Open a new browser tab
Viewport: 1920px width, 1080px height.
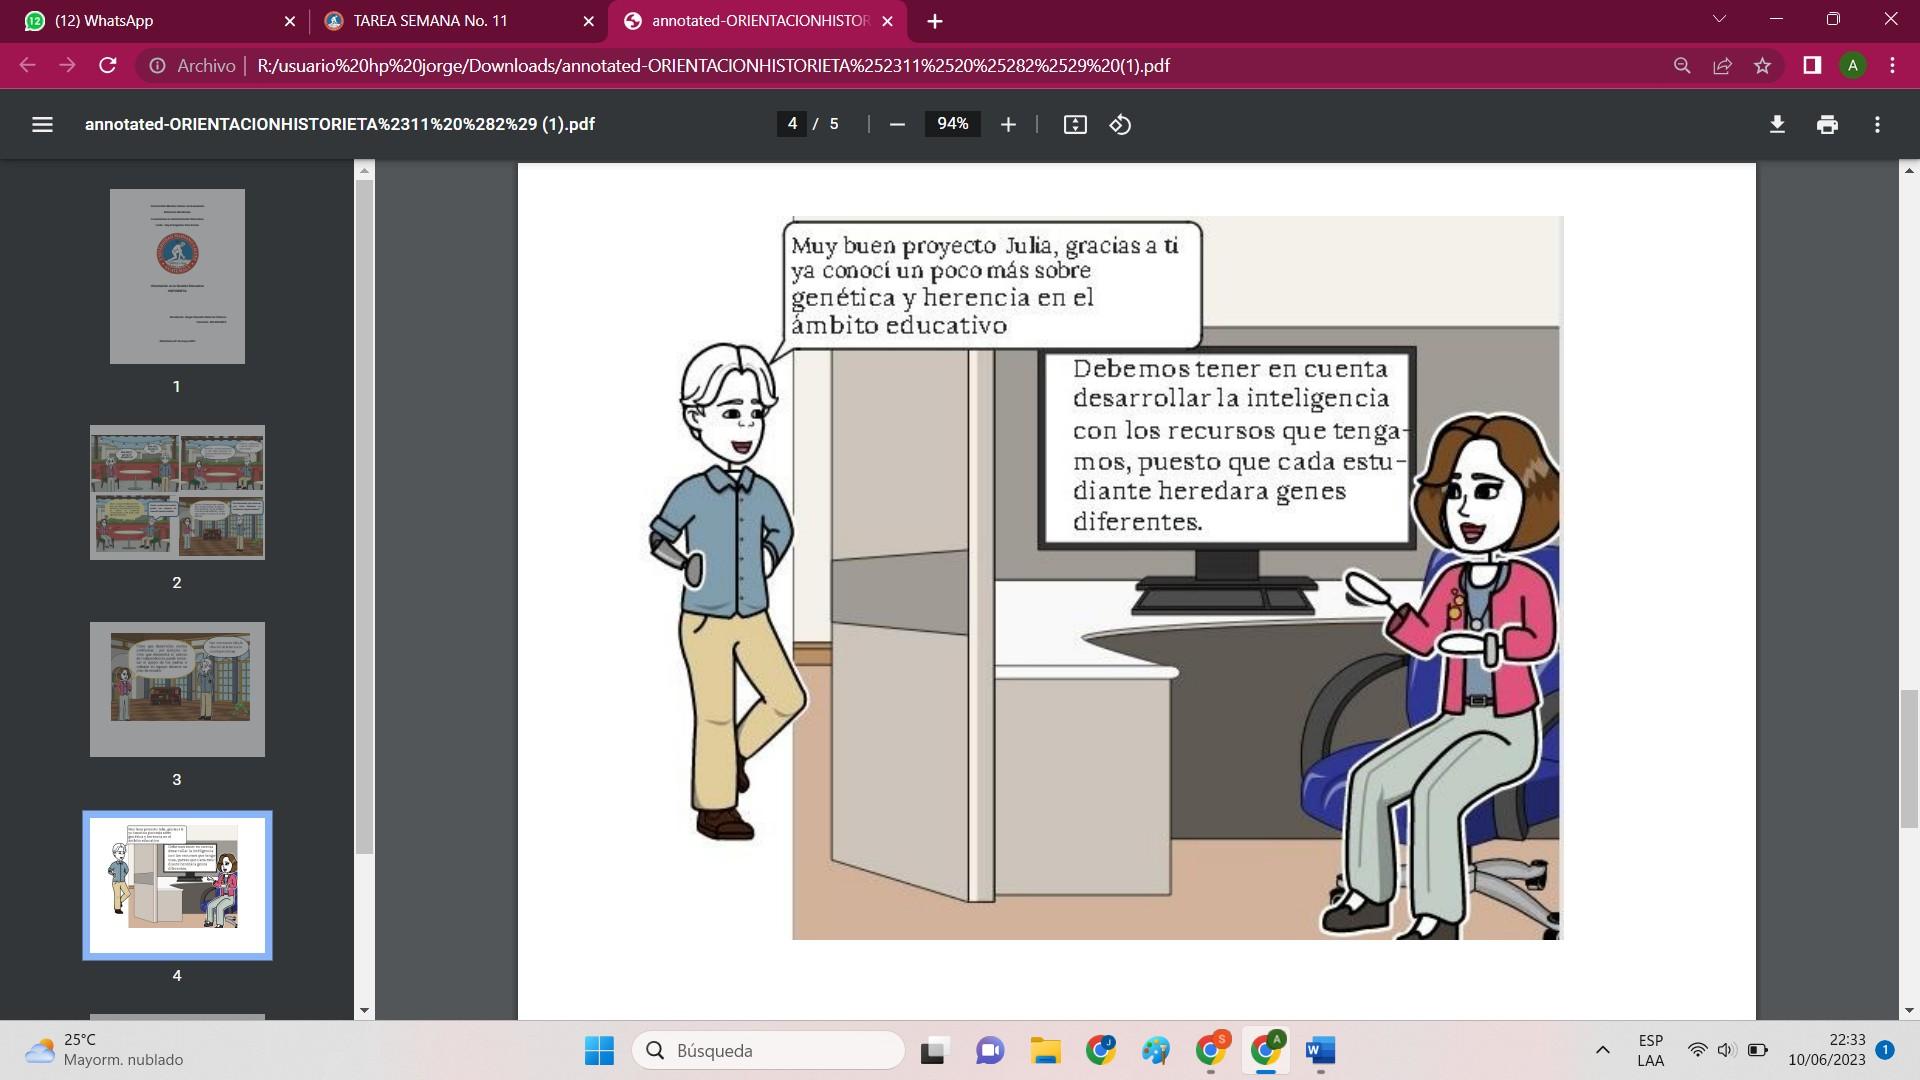point(934,21)
